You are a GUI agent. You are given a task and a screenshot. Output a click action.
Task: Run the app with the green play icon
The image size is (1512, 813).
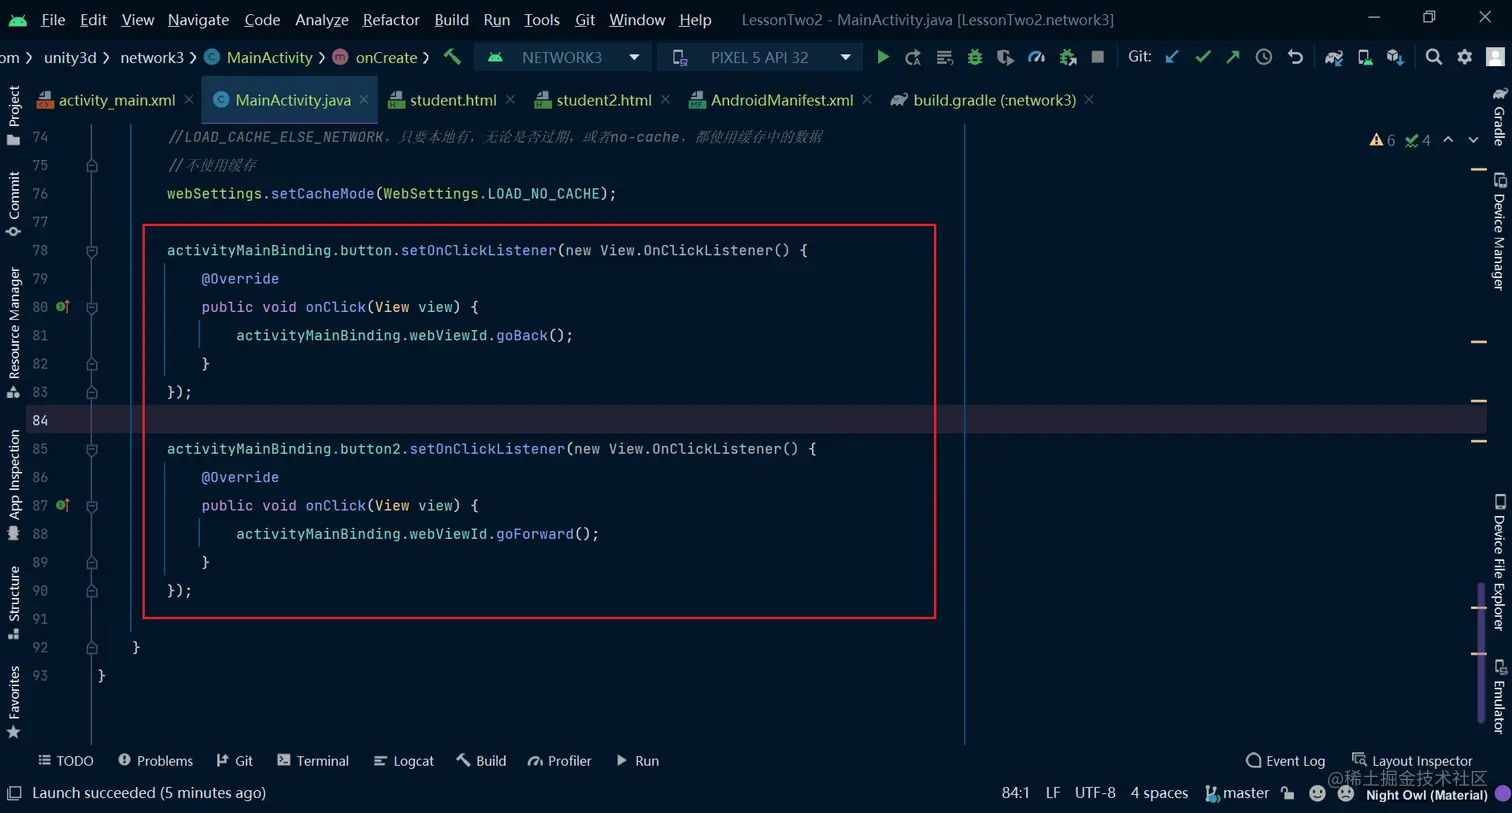pos(883,57)
